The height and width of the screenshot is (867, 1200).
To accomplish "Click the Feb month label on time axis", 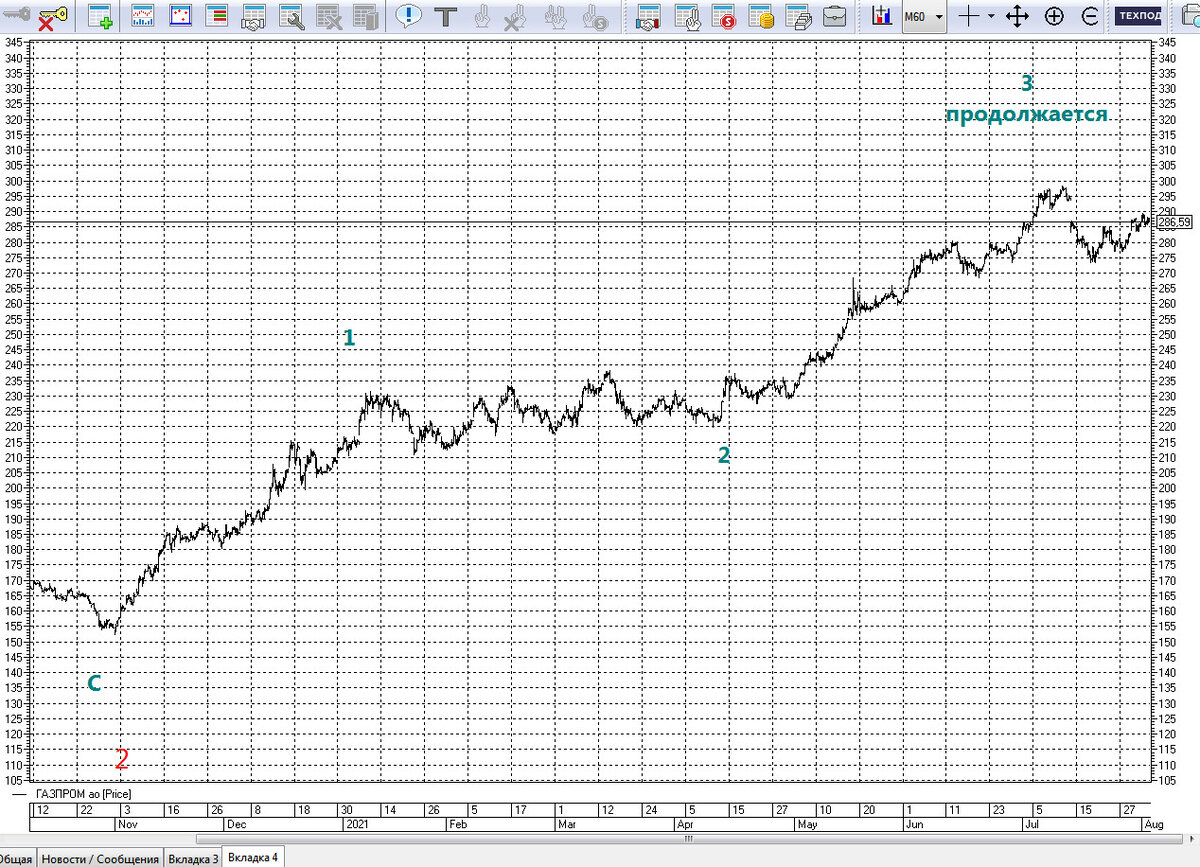I will click(x=457, y=825).
